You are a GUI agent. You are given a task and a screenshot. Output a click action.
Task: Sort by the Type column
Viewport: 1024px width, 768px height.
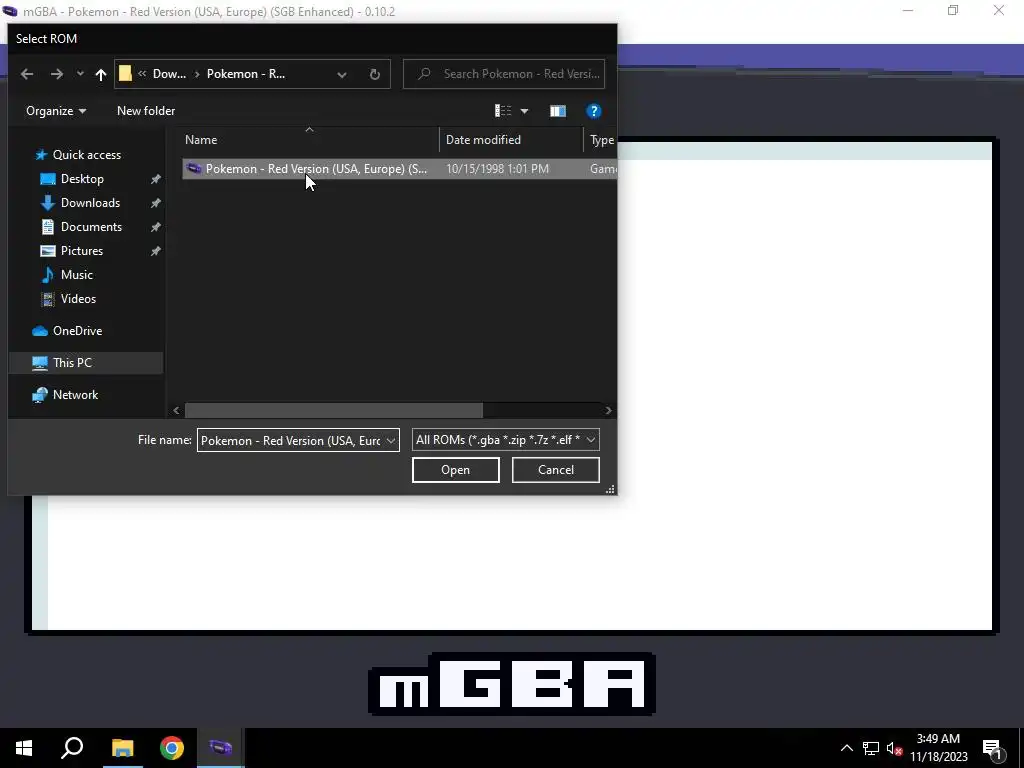601,140
